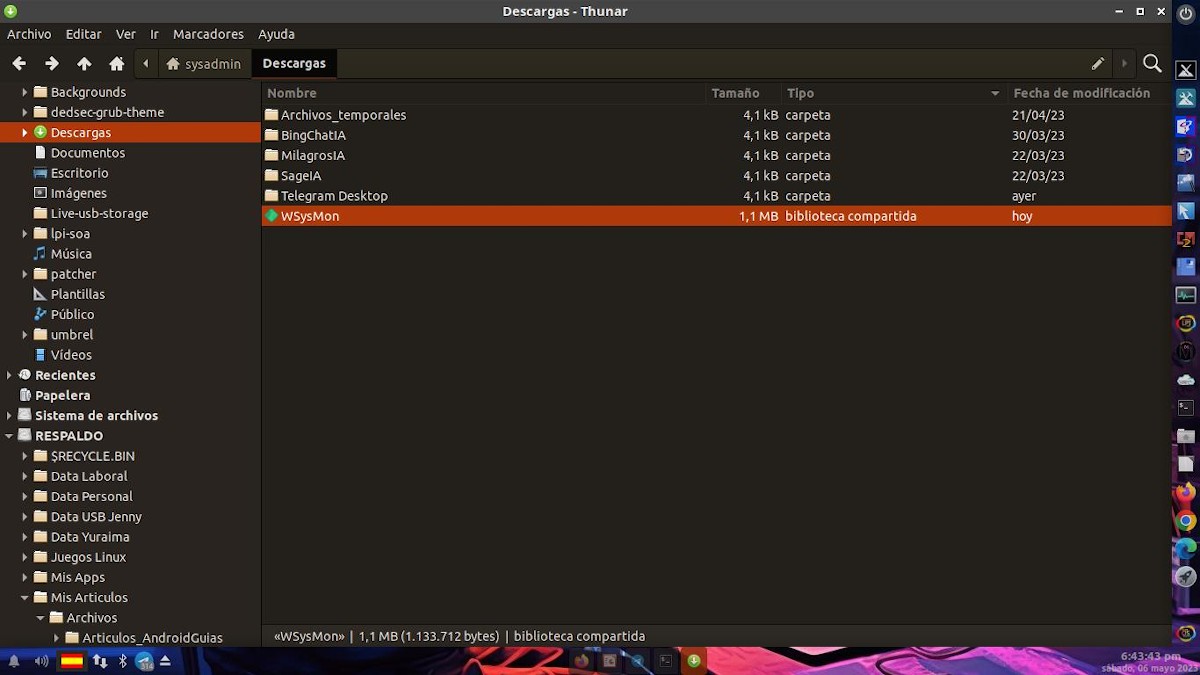The height and width of the screenshot is (675, 1200).
Task: Click the network up-down arrows tray icon
Action: point(100,661)
